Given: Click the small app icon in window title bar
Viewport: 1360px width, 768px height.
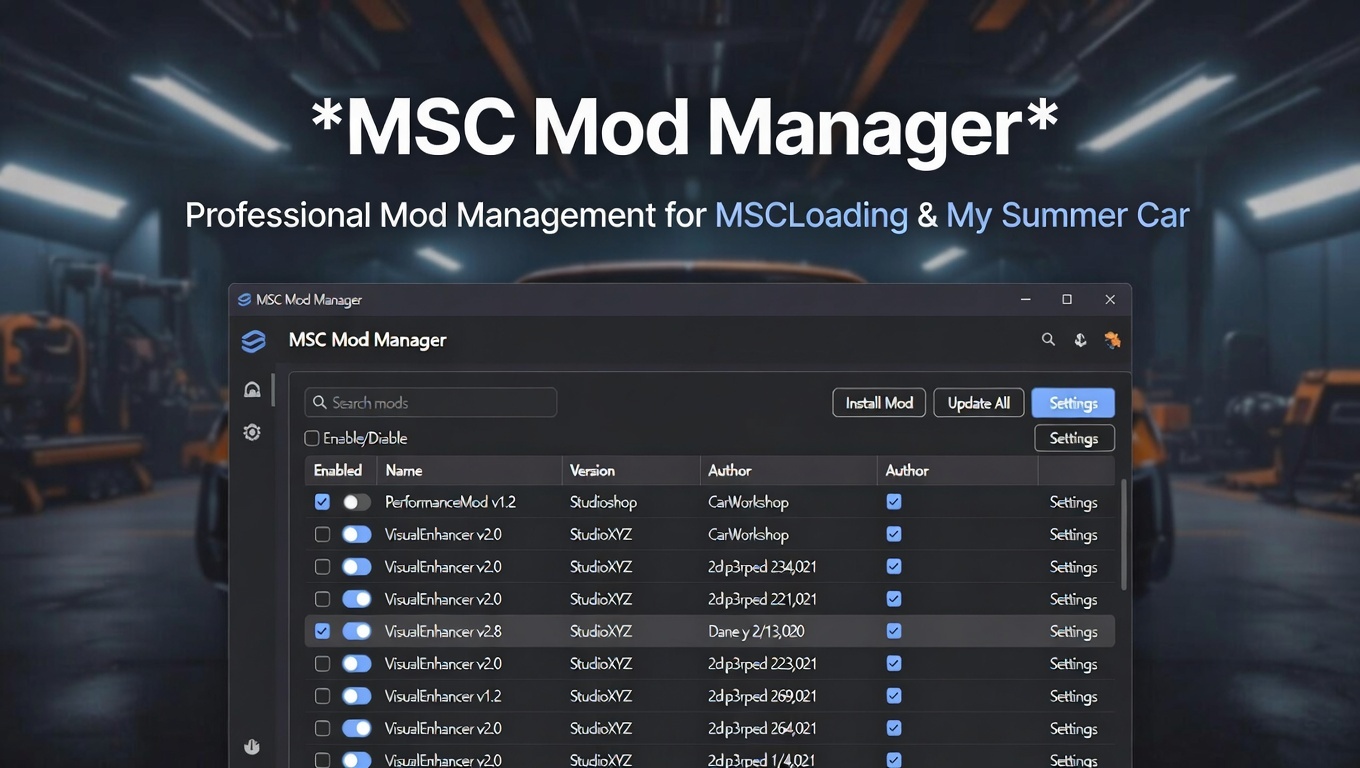Looking at the screenshot, I should click(x=244, y=300).
